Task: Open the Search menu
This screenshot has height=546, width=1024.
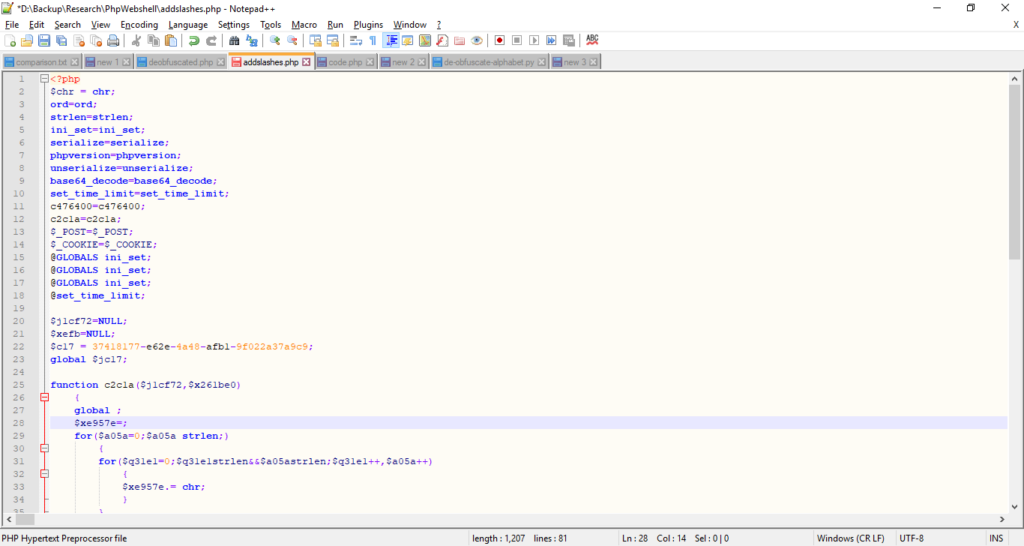Action: point(67,25)
